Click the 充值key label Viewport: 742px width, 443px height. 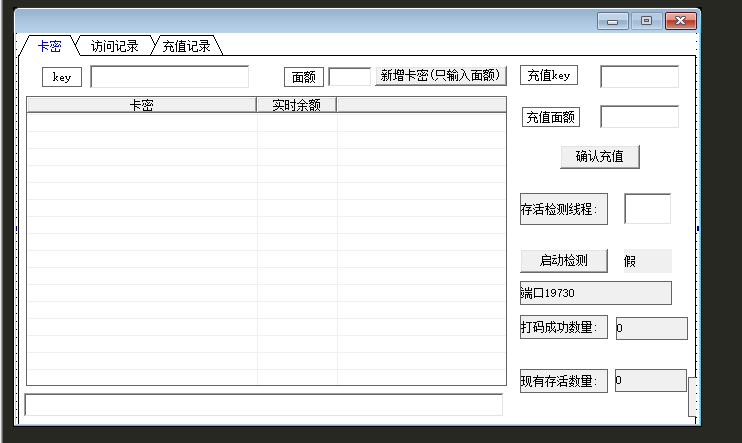pyautogui.click(x=549, y=75)
